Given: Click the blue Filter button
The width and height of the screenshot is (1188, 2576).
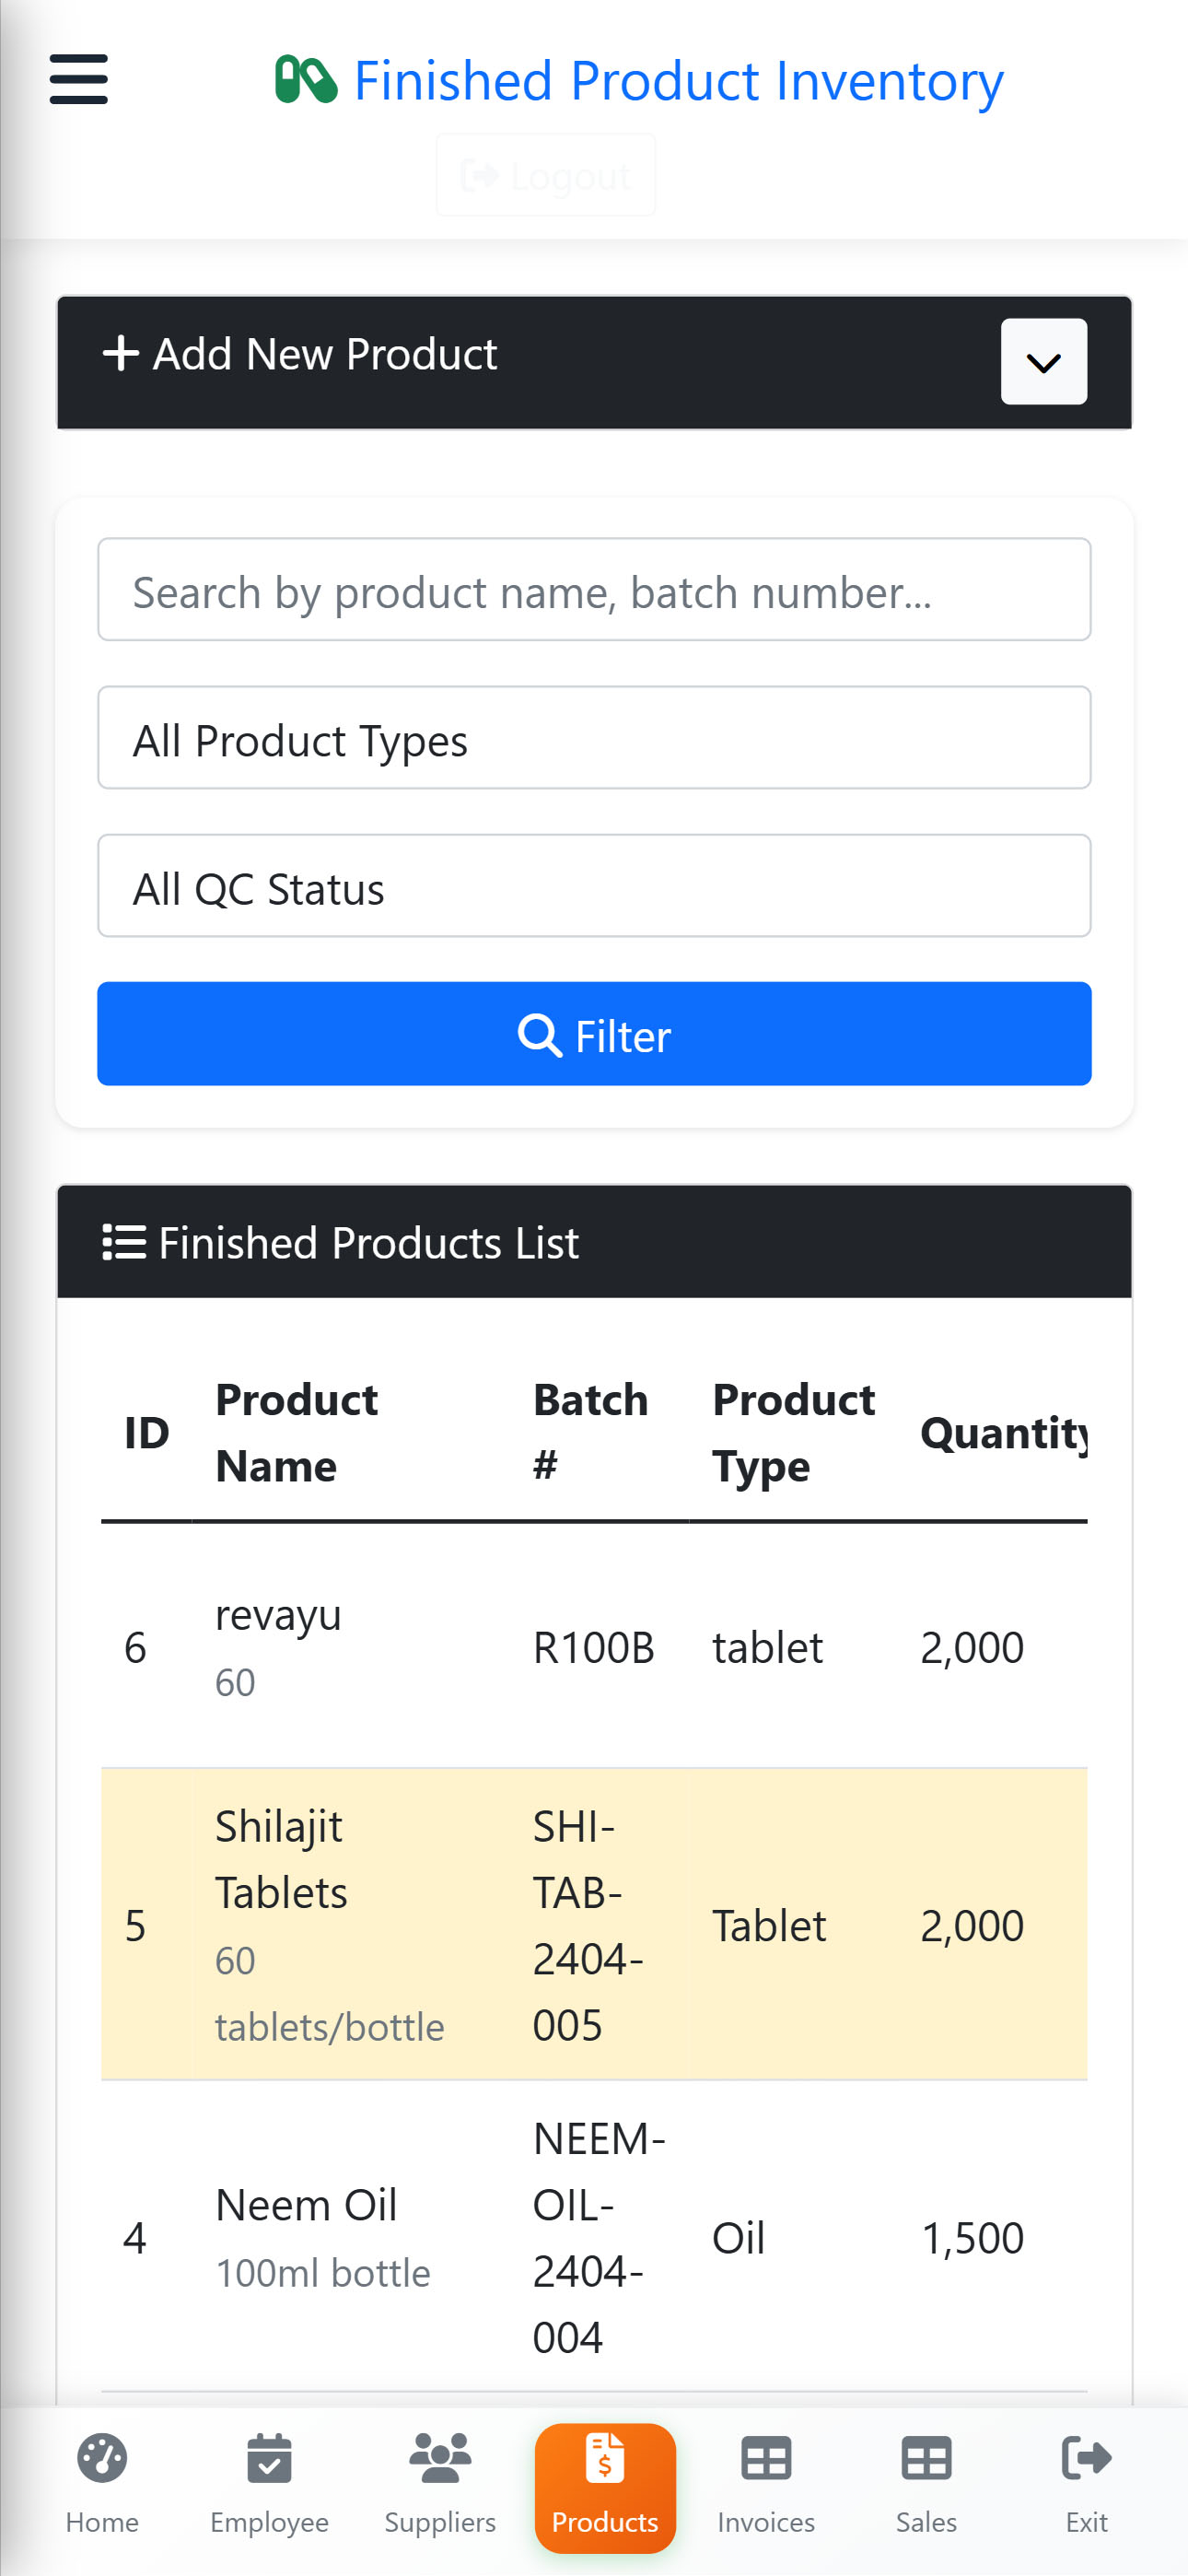Looking at the screenshot, I should tap(594, 1034).
